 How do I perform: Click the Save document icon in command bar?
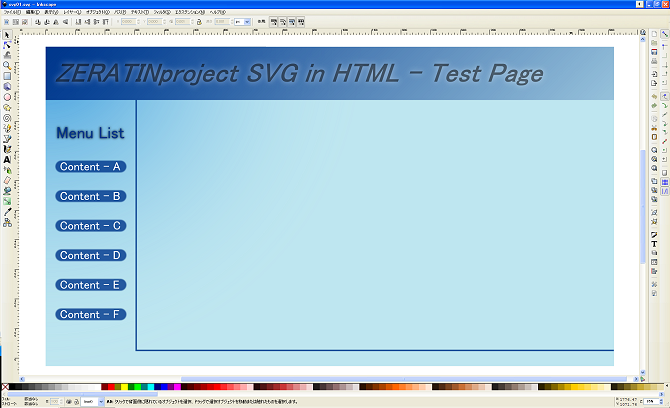point(654,52)
